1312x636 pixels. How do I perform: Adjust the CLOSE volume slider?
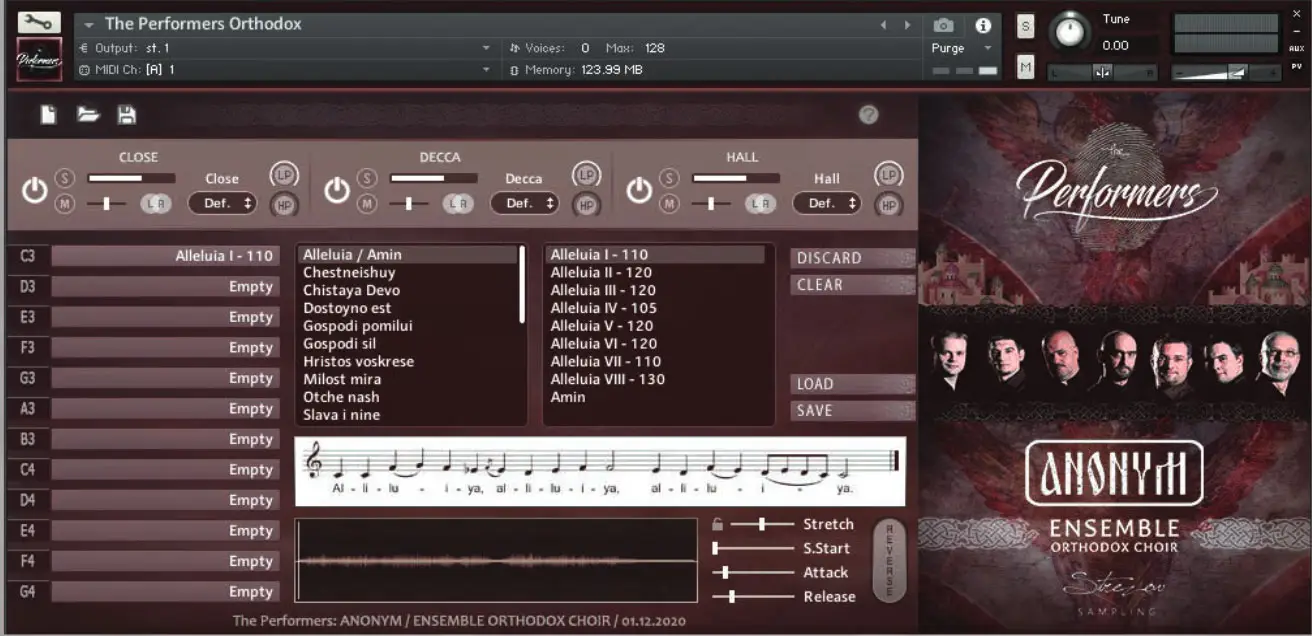131,178
